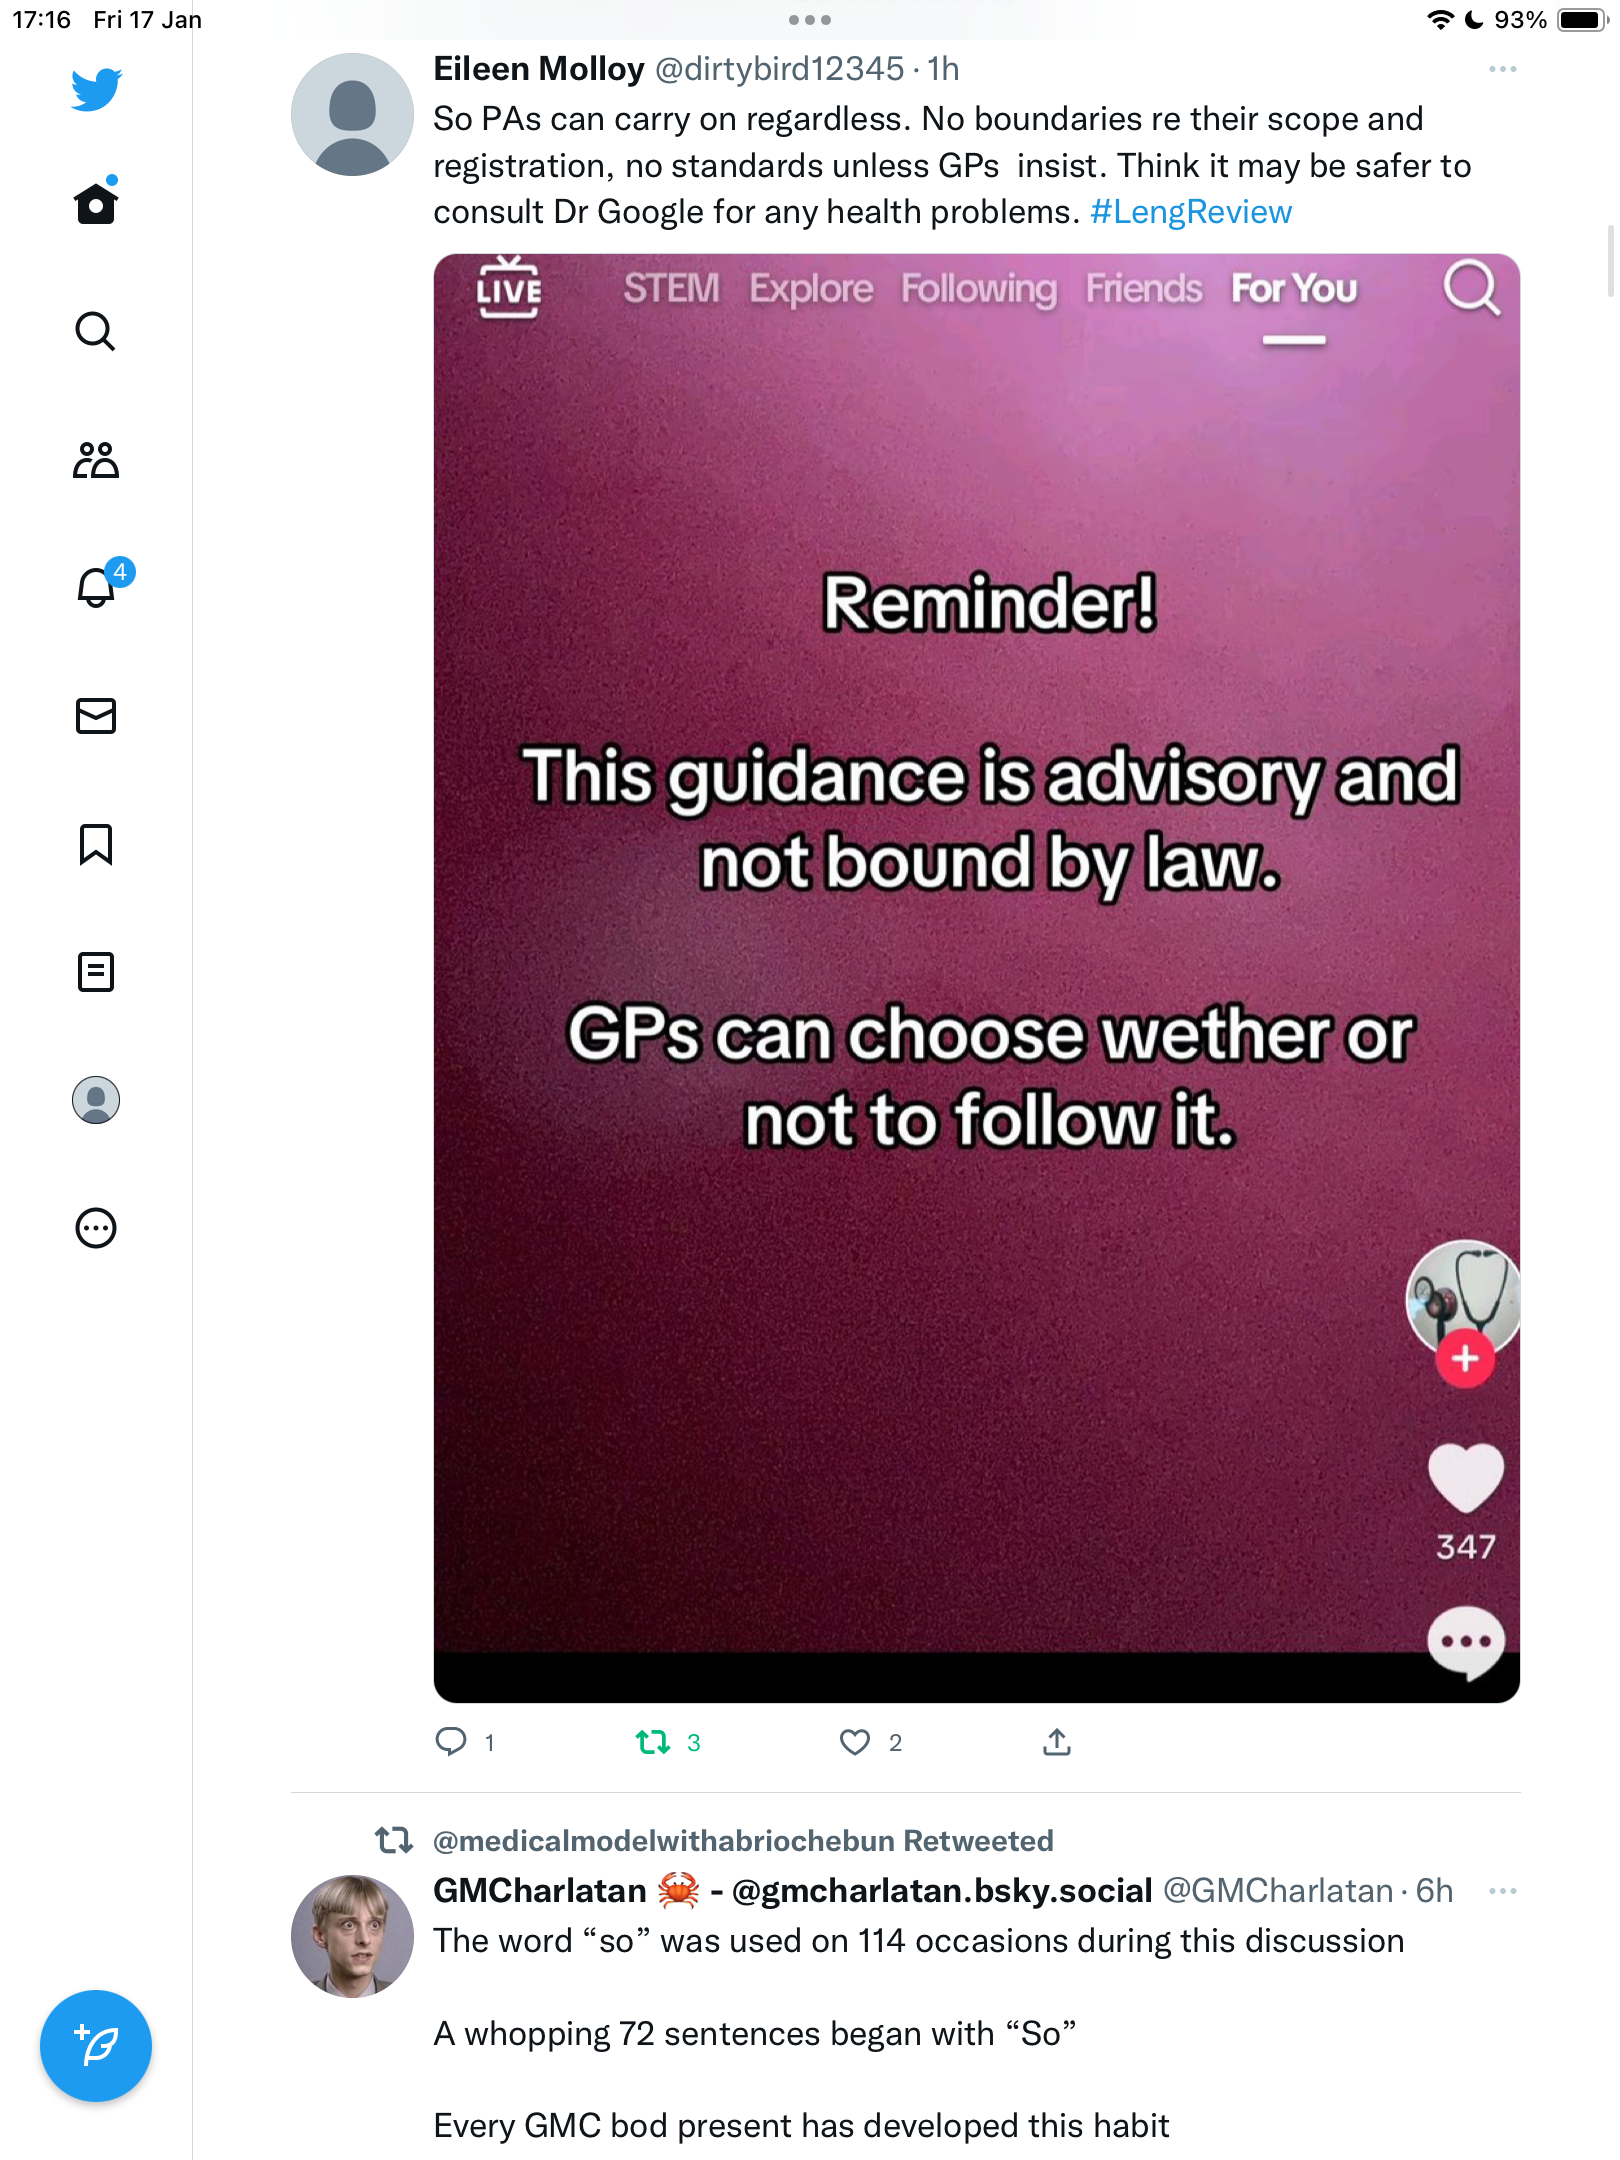
Task: Open the Profile avatar in the sidebar
Action: pyautogui.click(x=96, y=1100)
